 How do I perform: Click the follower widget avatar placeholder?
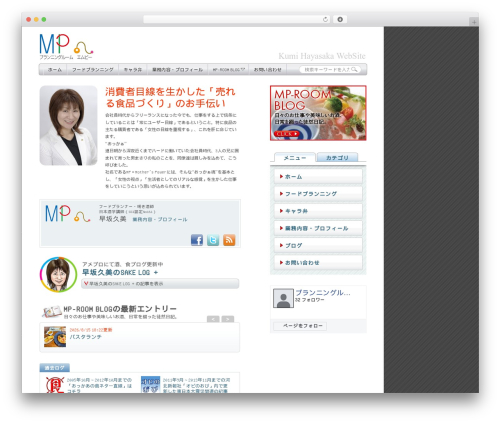[x=283, y=298]
